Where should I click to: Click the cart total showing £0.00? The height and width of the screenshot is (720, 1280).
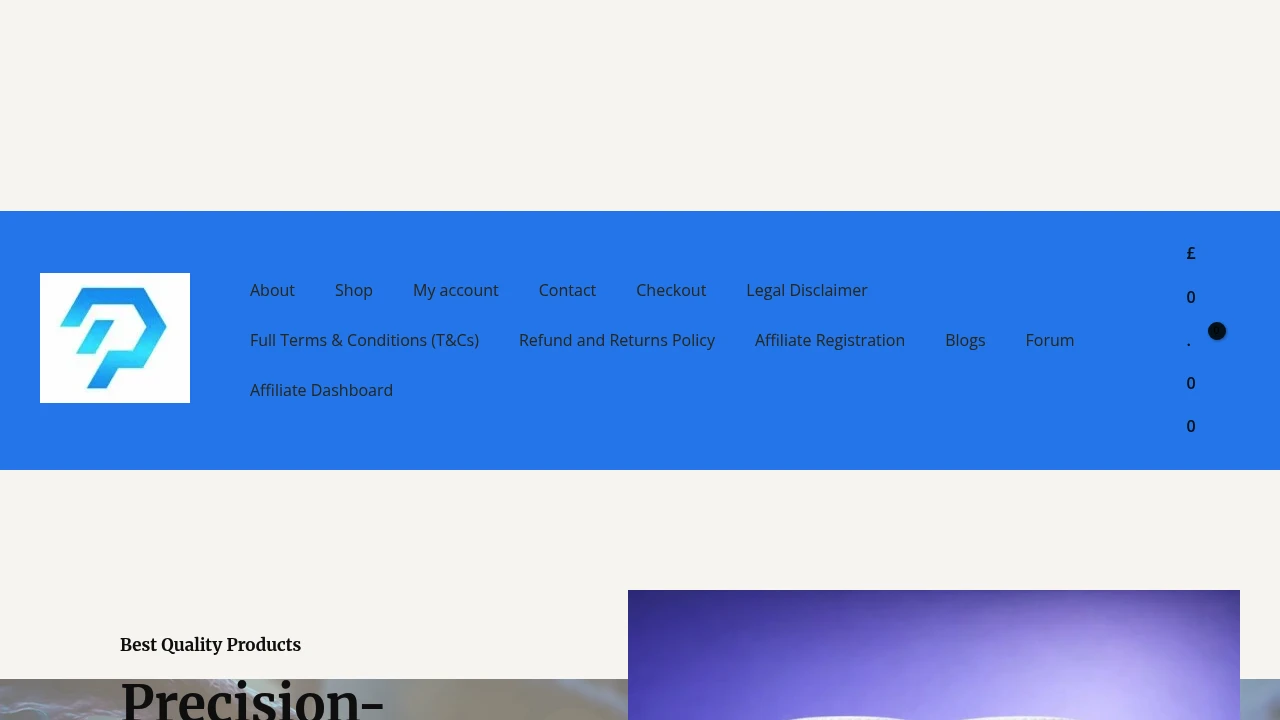[x=1191, y=340]
